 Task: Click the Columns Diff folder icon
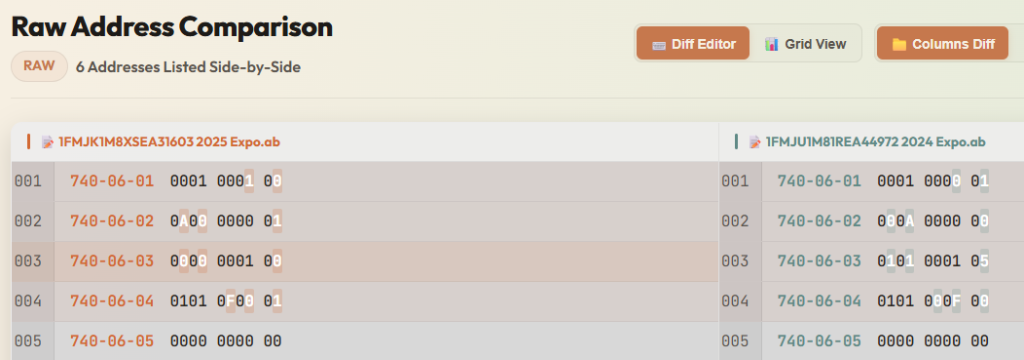click(899, 44)
